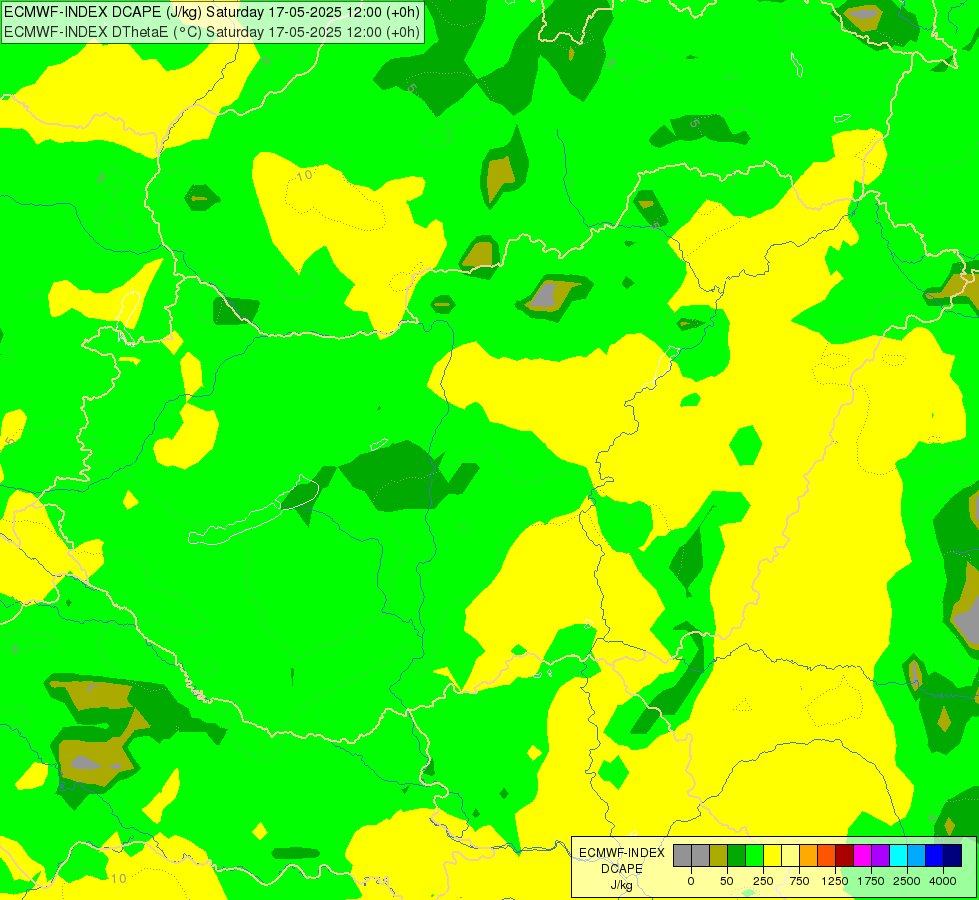This screenshot has height=900, width=979.
Task: Click the DThetaE title line in header
Action: pyautogui.click(x=212, y=32)
